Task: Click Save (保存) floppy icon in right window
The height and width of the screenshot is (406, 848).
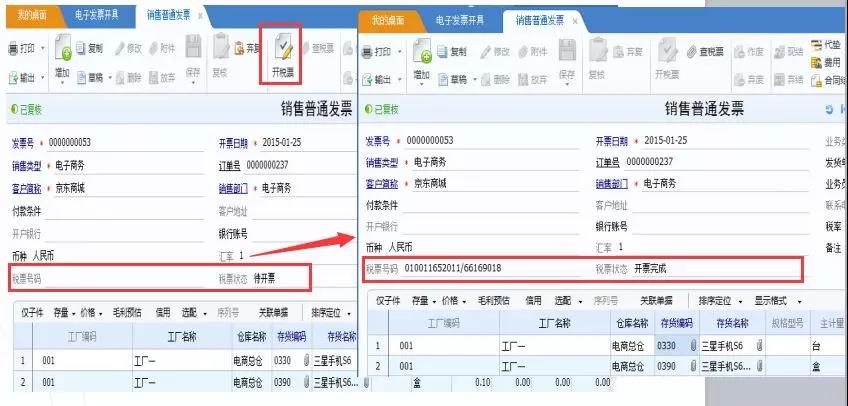Action: pyautogui.click(x=567, y=50)
